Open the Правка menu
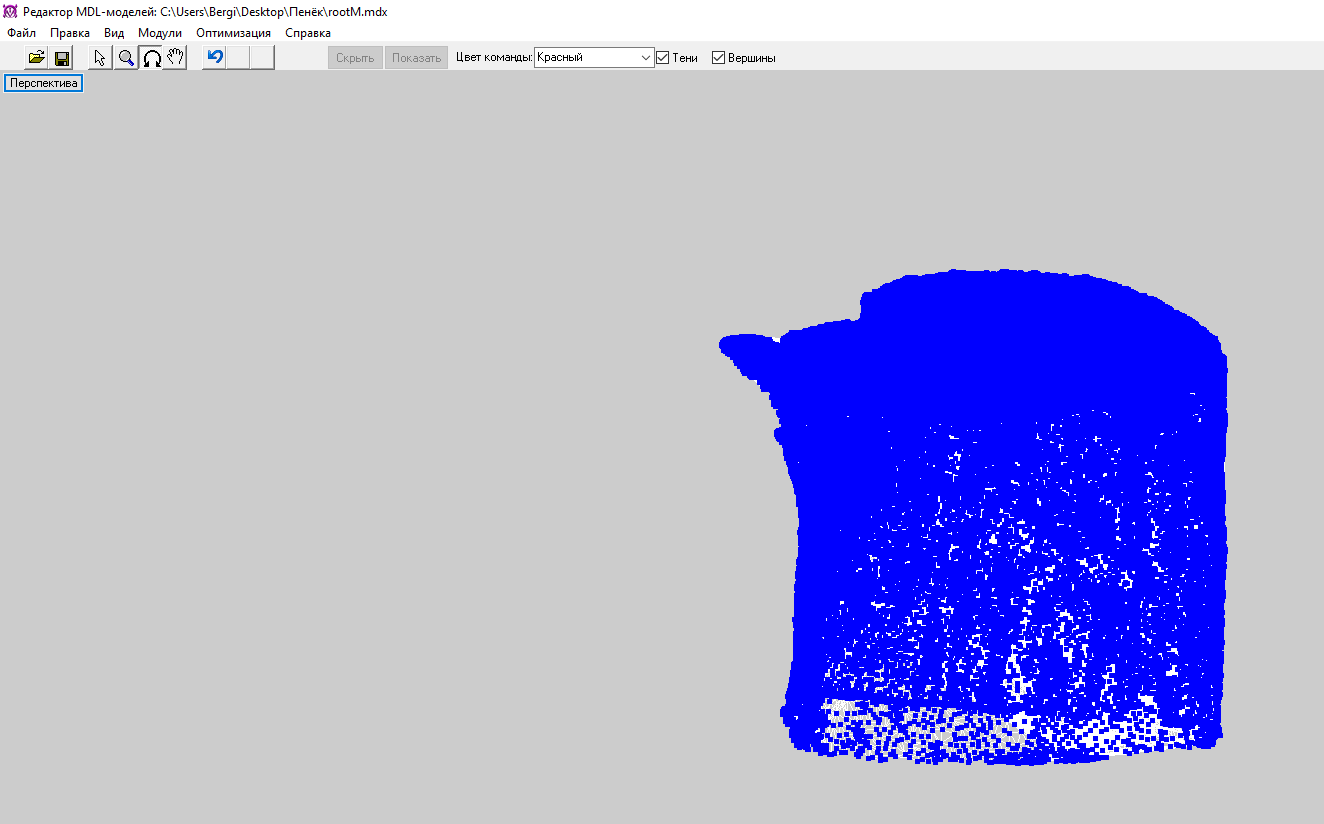This screenshot has height=824, width=1324. coord(70,33)
